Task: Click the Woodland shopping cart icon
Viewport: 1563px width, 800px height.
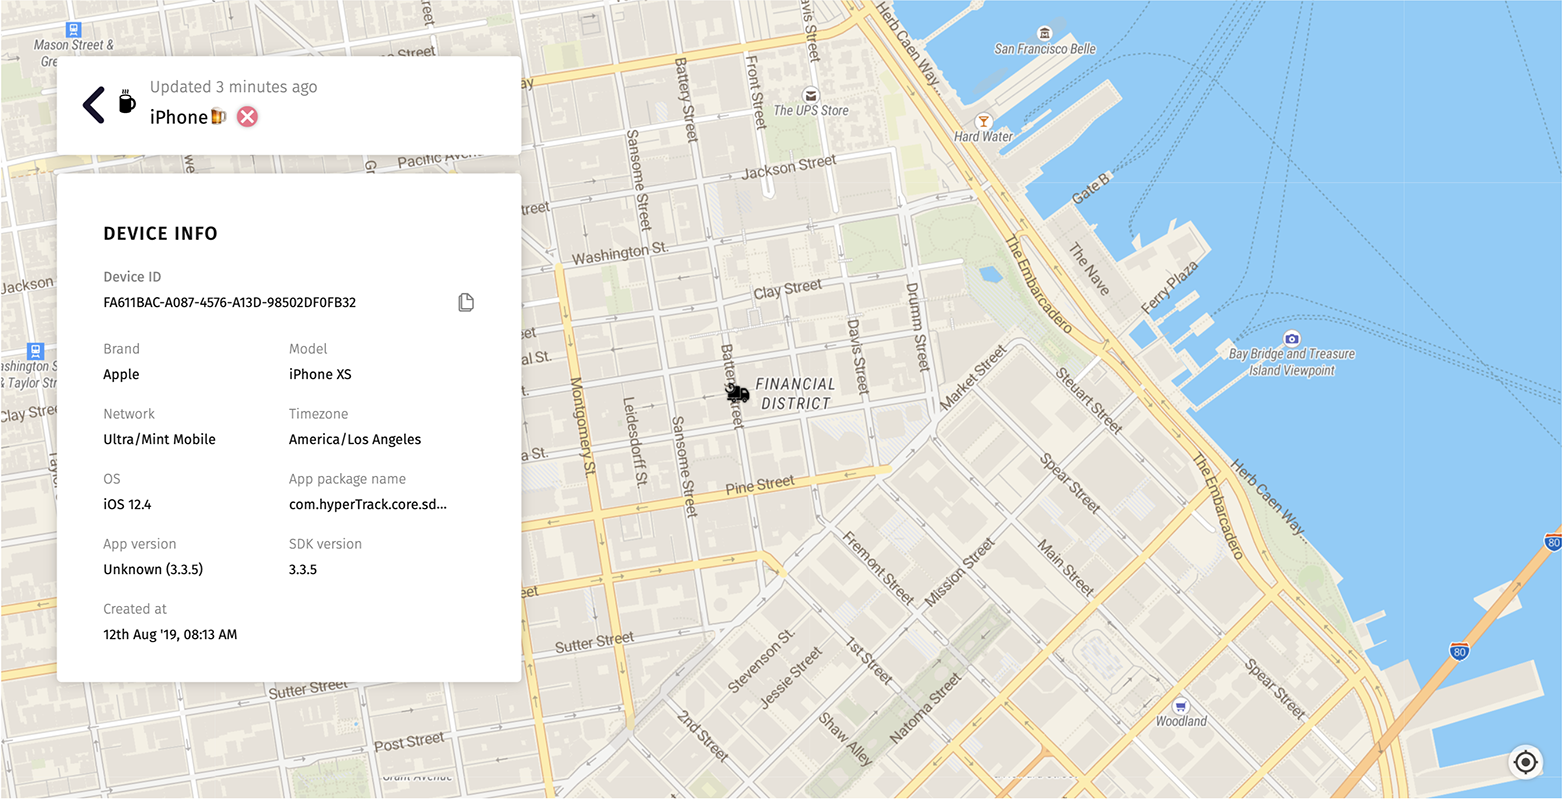Action: tap(1181, 705)
